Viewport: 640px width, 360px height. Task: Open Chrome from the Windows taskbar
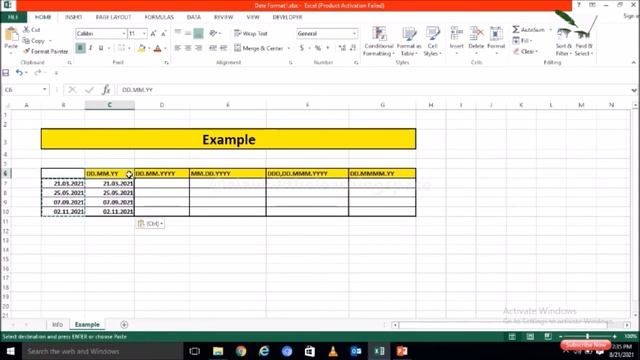tap(241, 351)
